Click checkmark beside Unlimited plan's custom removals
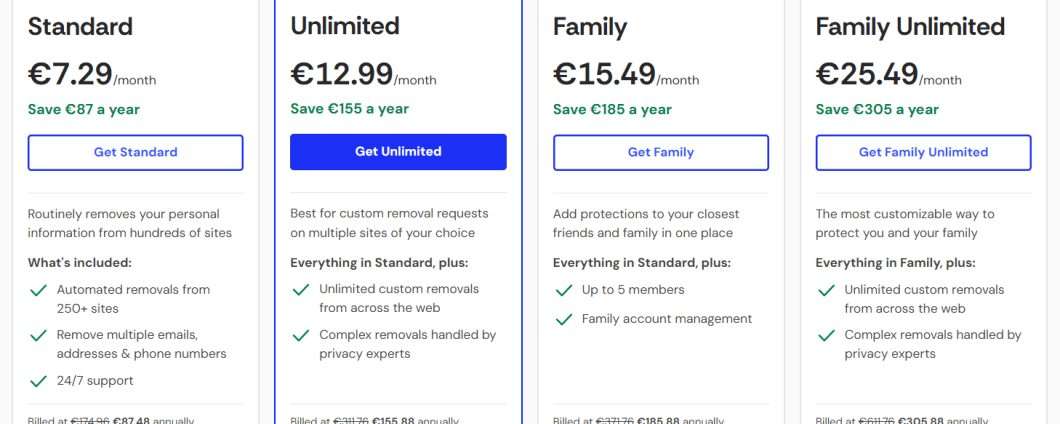The image size is (1060, 424). point(300,290)
